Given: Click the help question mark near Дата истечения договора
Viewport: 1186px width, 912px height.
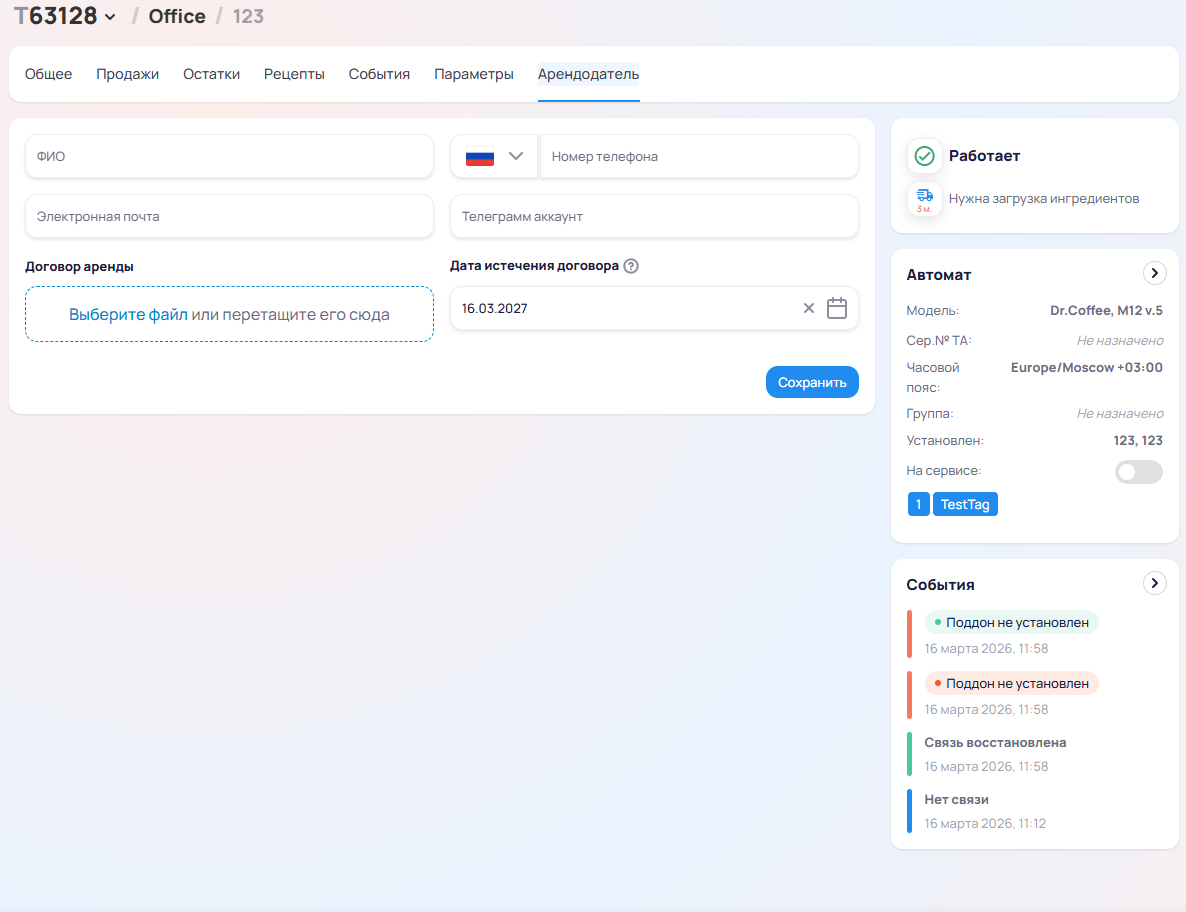Looking at the screenshot, I should point(631,266).
